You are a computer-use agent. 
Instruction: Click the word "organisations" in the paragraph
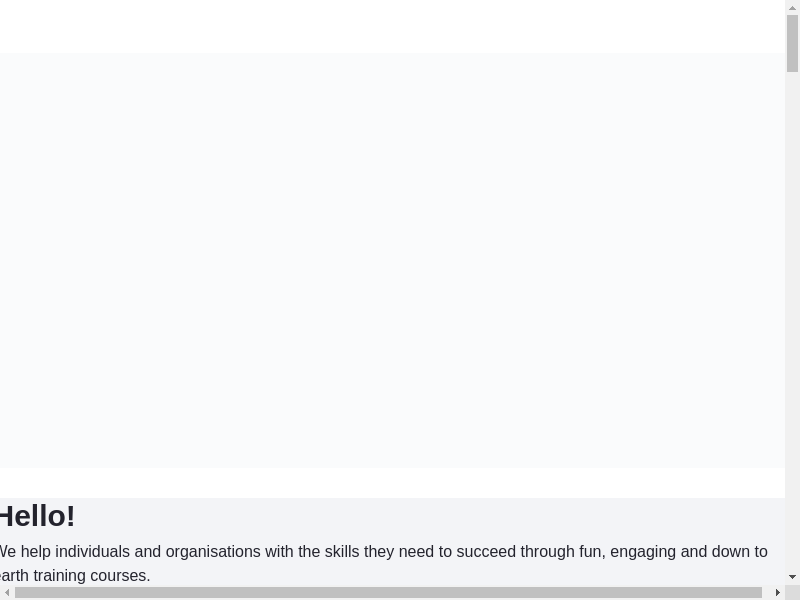213,552
